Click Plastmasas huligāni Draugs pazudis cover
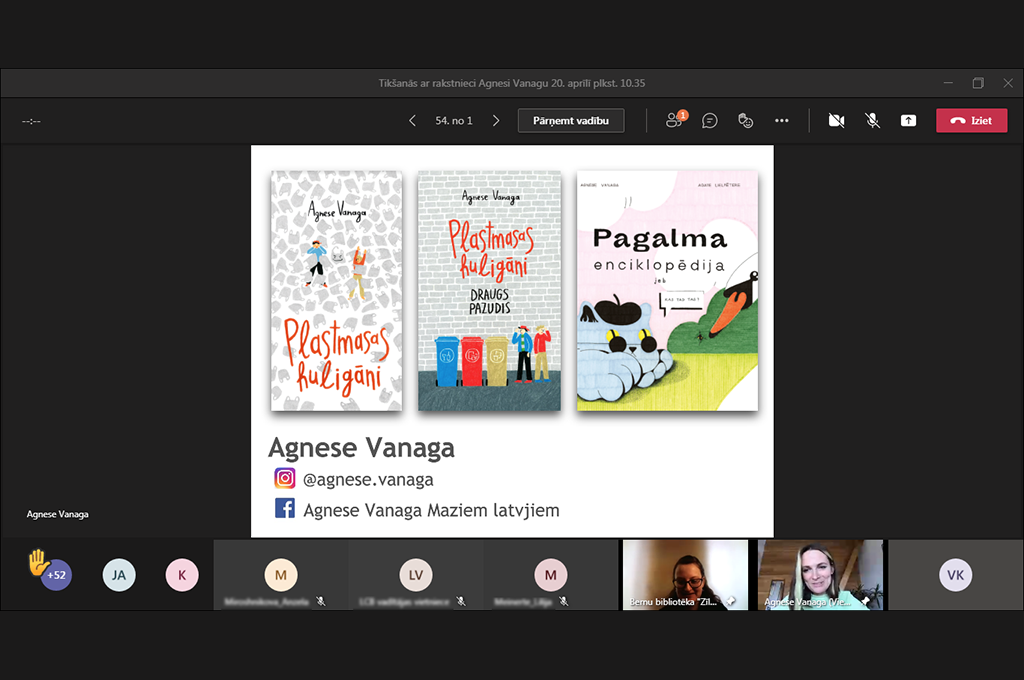Viewport: 1024px width, 680px height. (x=489, y=291)
